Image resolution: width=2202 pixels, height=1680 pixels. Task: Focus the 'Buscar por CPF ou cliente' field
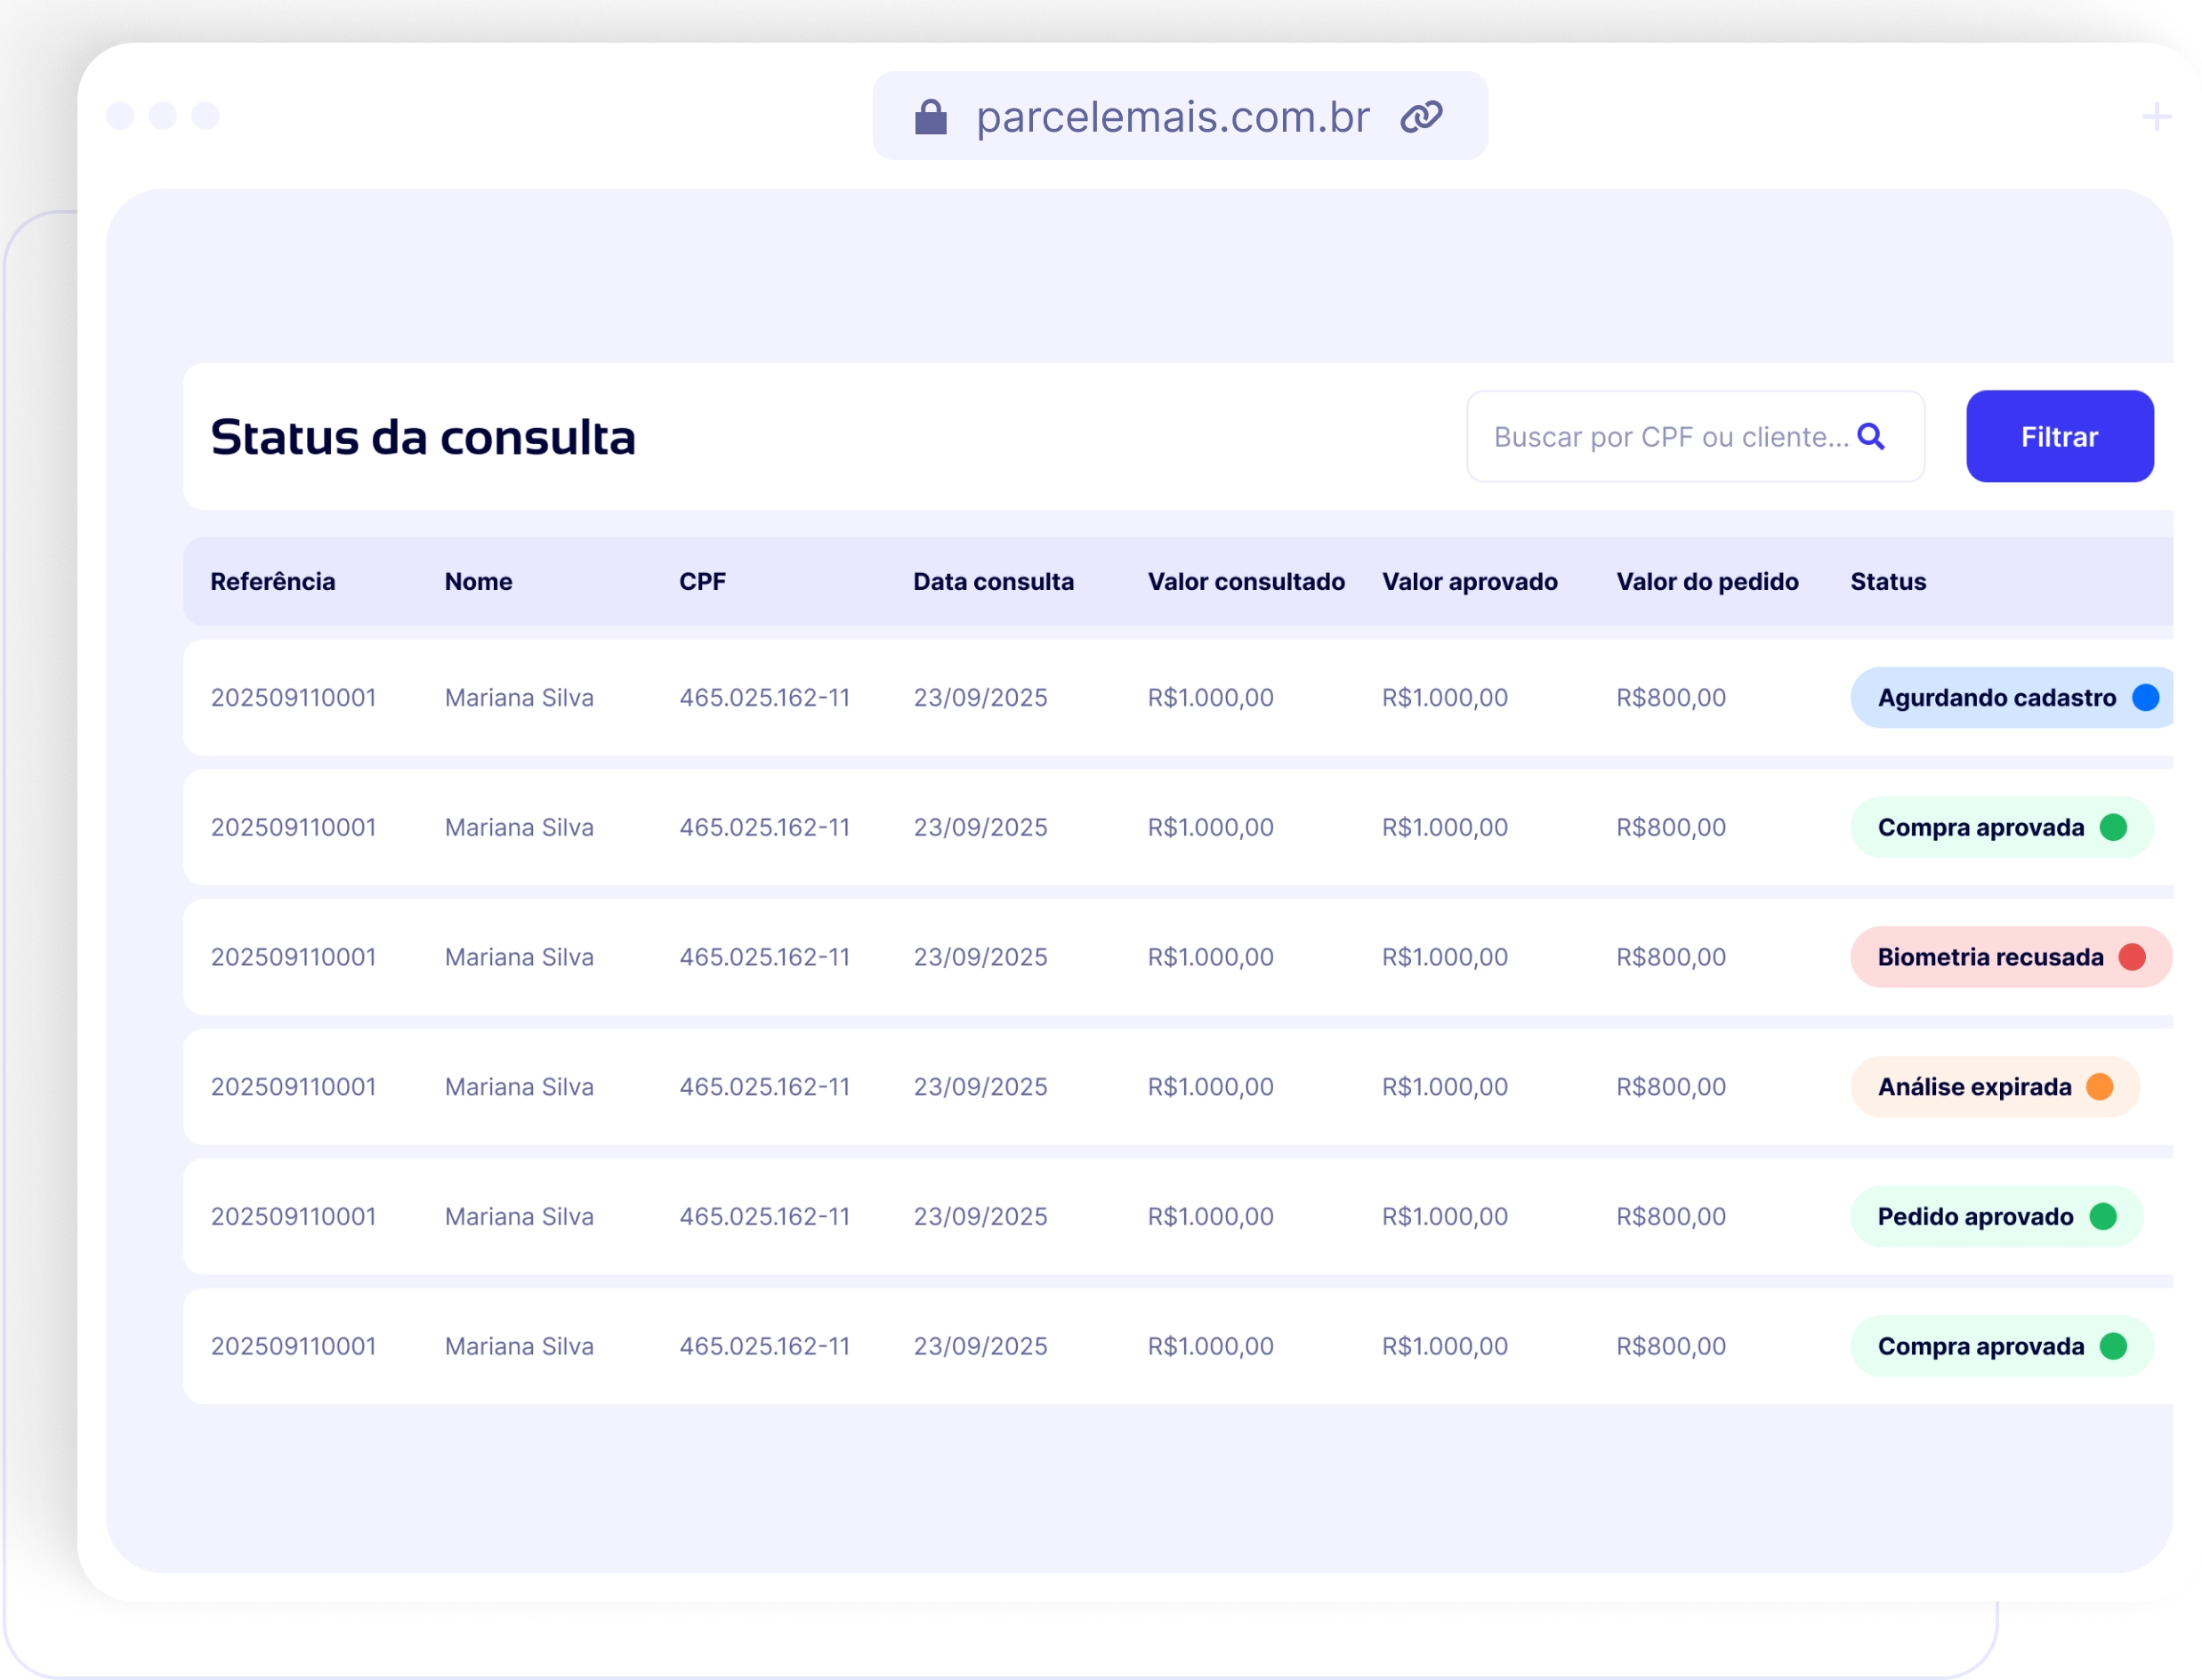1695,436
